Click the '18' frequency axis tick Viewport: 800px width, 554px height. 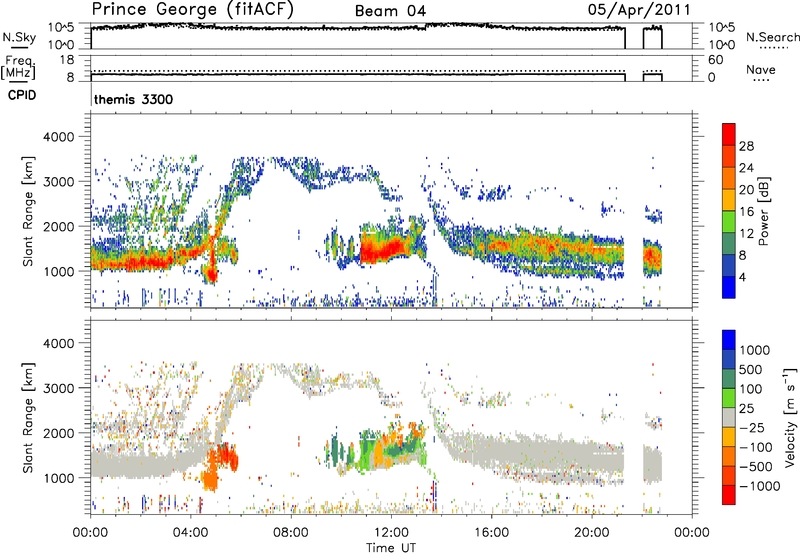click(x=67, y=60)
